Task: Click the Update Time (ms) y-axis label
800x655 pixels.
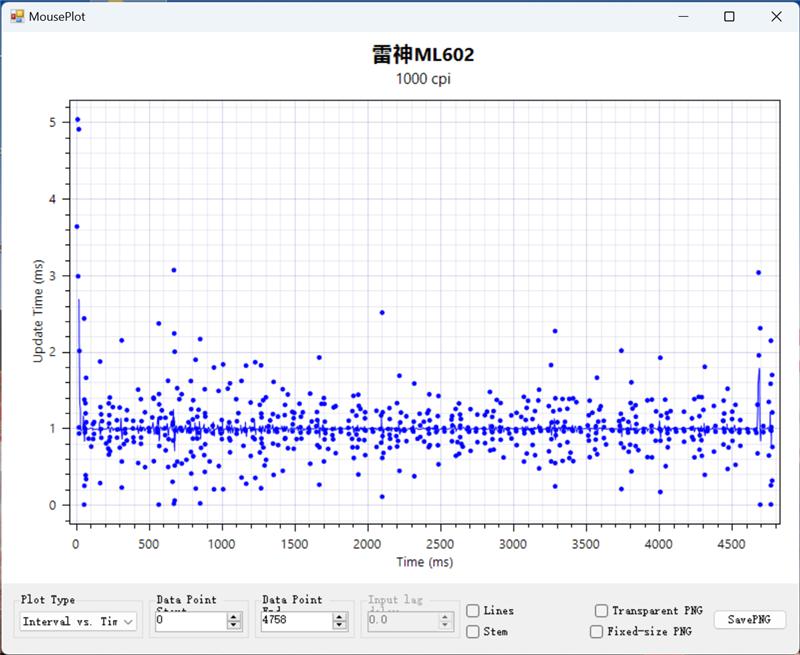Action: tap(38, 310)
